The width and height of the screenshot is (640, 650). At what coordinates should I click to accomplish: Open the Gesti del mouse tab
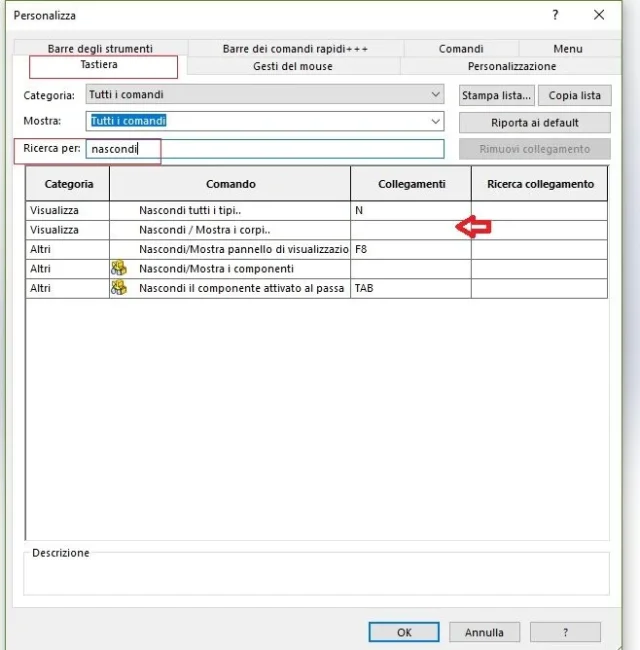(293, 66)
